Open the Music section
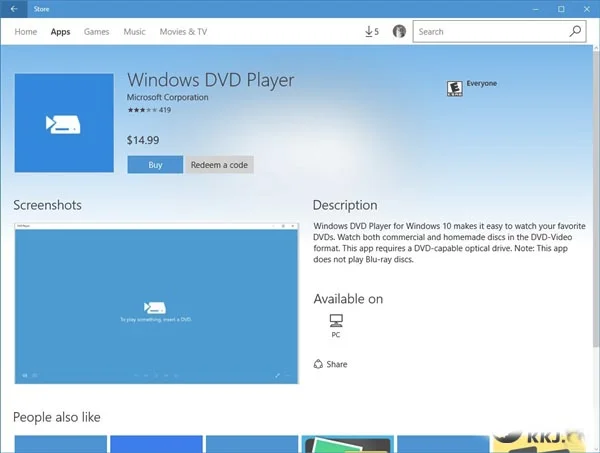The image size is (600, 453). (134, 32)
